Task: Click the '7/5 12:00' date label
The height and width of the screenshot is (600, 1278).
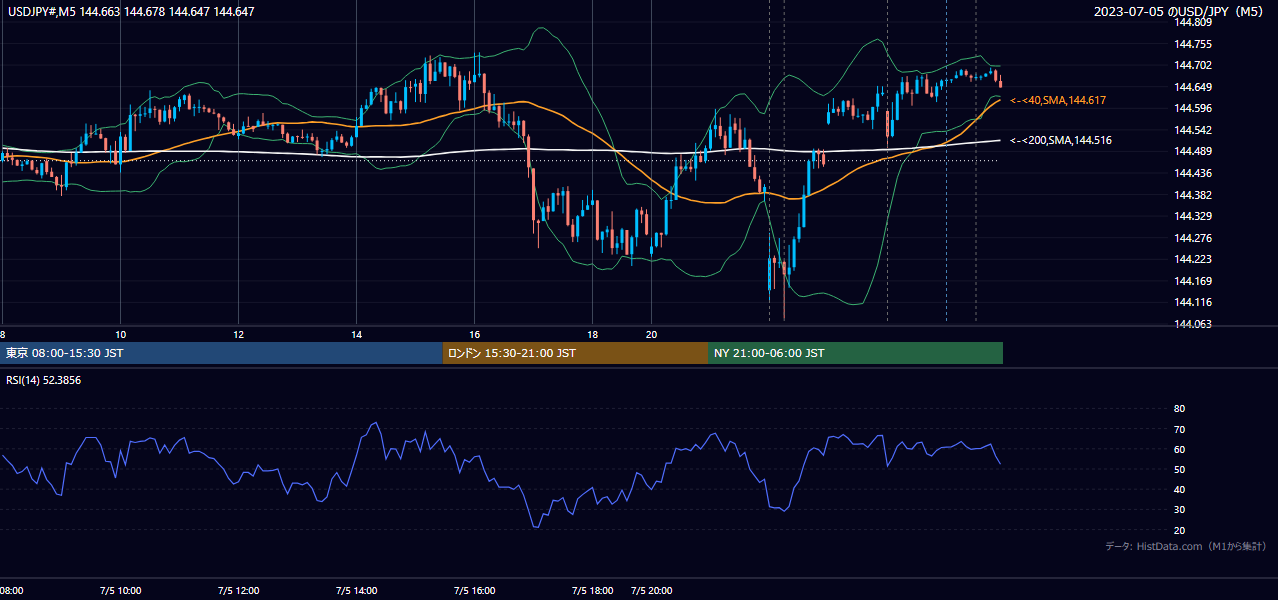Action: click(238, 591)
